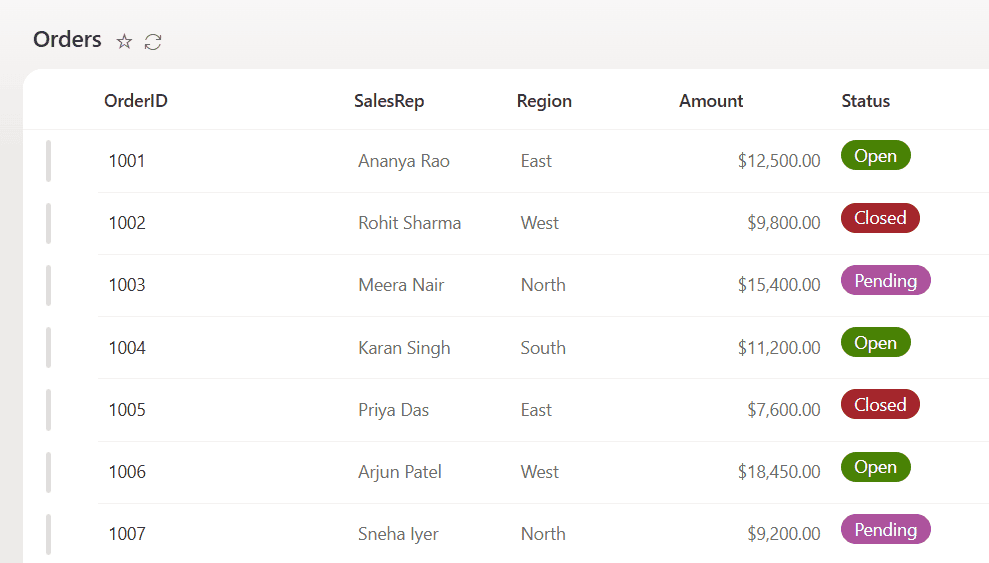Click the $15,400.00 amount
The height and width of the screenshot is (563, 989).
[779, 285]
